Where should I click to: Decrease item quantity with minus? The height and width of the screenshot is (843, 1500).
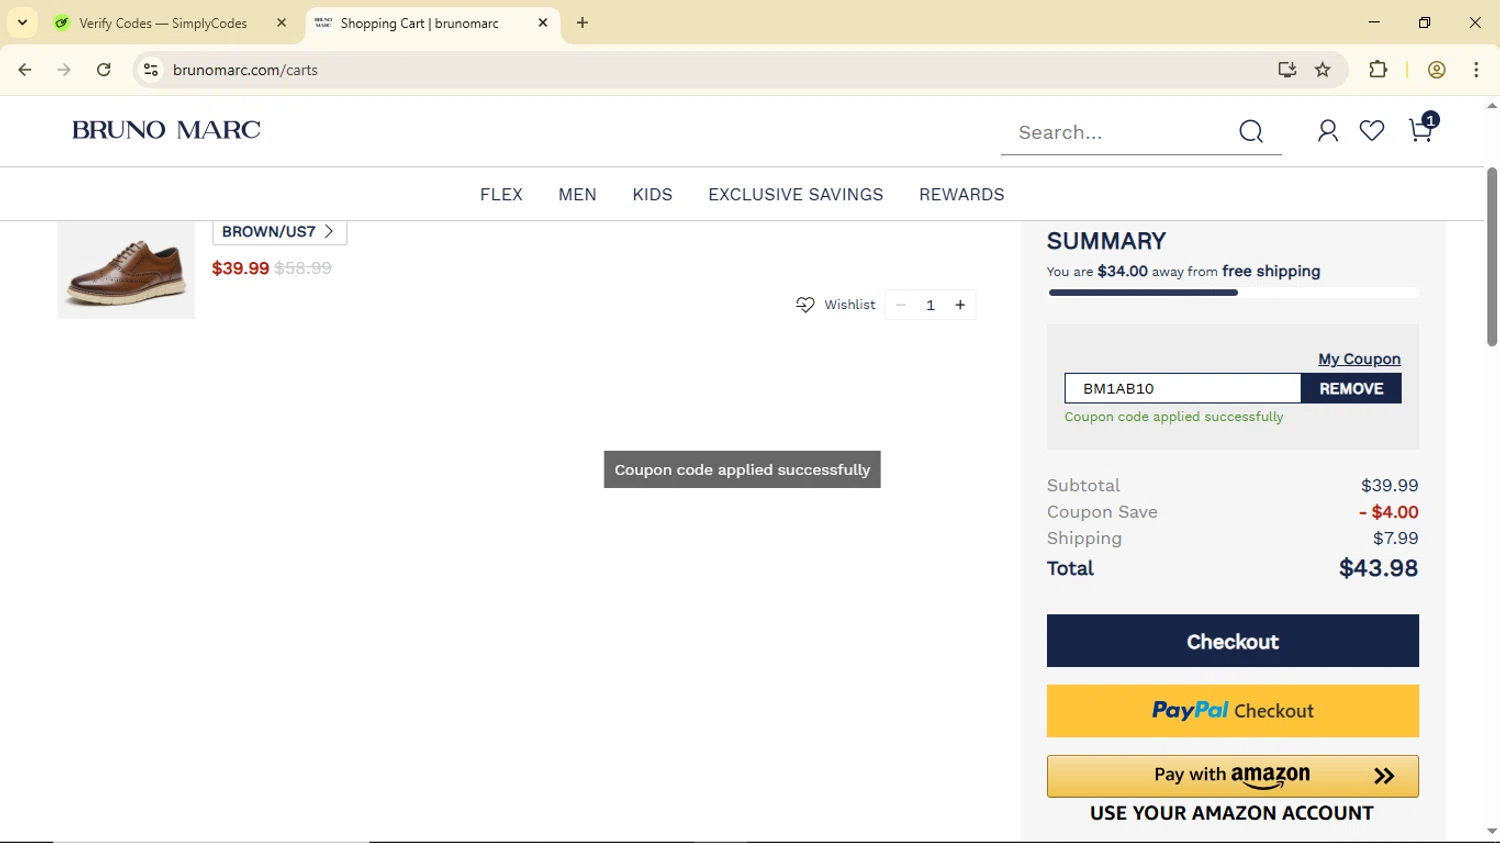(x=901, y=305)
